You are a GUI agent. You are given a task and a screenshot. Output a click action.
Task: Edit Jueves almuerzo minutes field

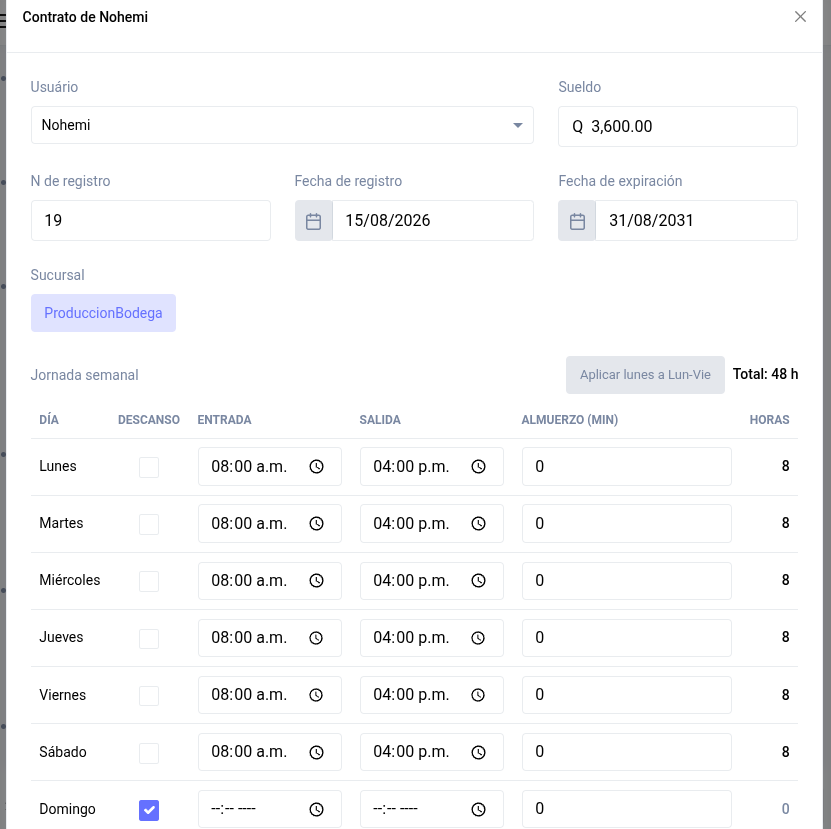point(626,638)
